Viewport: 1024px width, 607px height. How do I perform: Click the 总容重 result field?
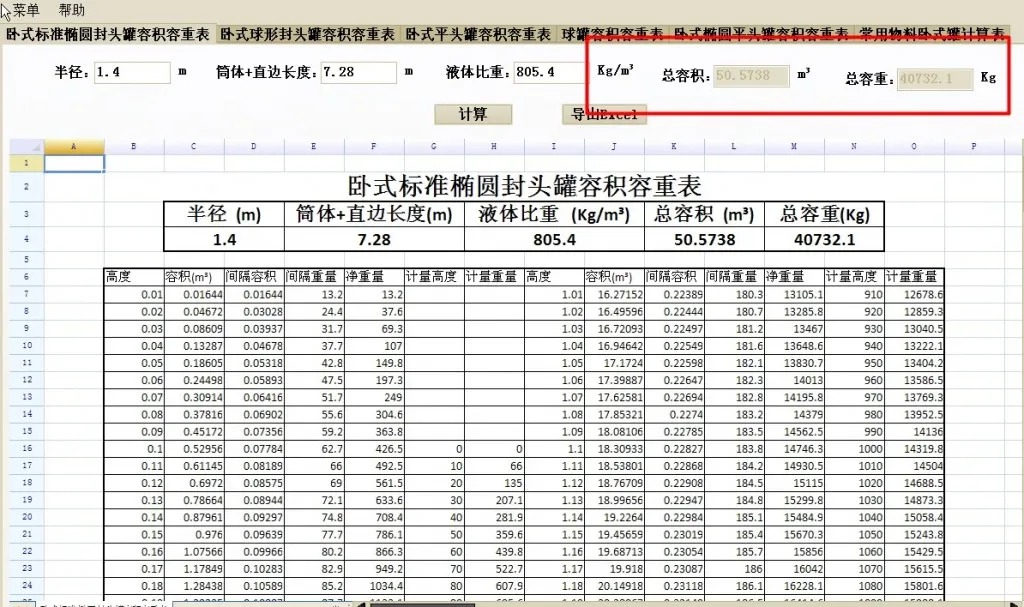934,79
